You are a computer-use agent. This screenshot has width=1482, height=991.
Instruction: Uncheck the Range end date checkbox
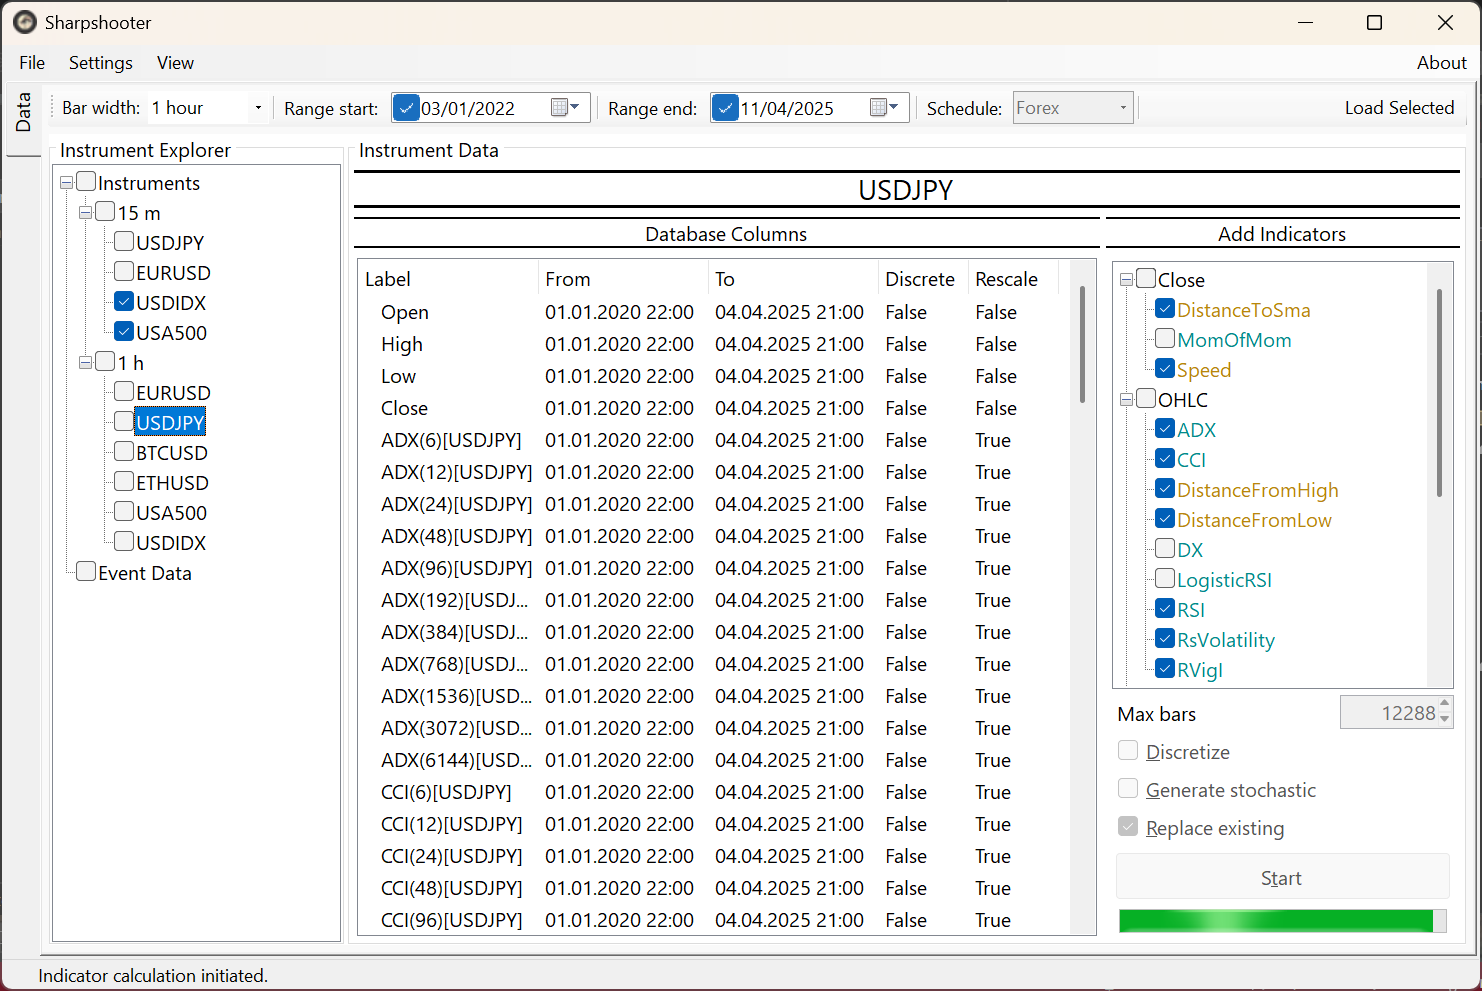pyautogui.click(x=726, y=108)
